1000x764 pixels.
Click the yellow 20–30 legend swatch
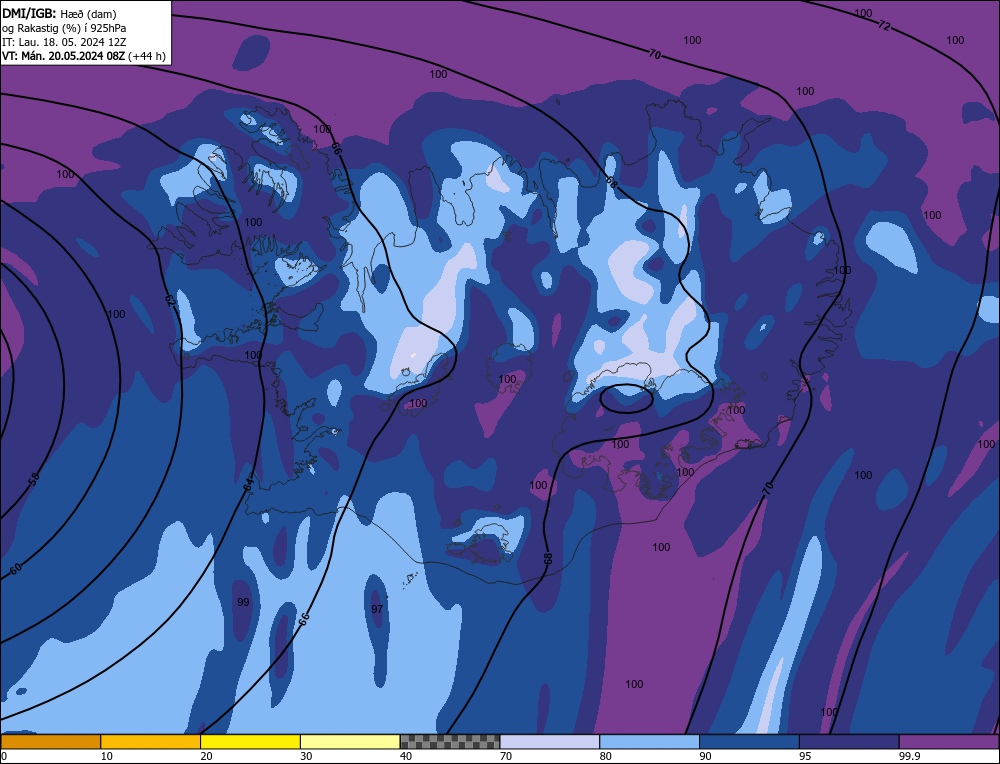(x=250, y=741)
